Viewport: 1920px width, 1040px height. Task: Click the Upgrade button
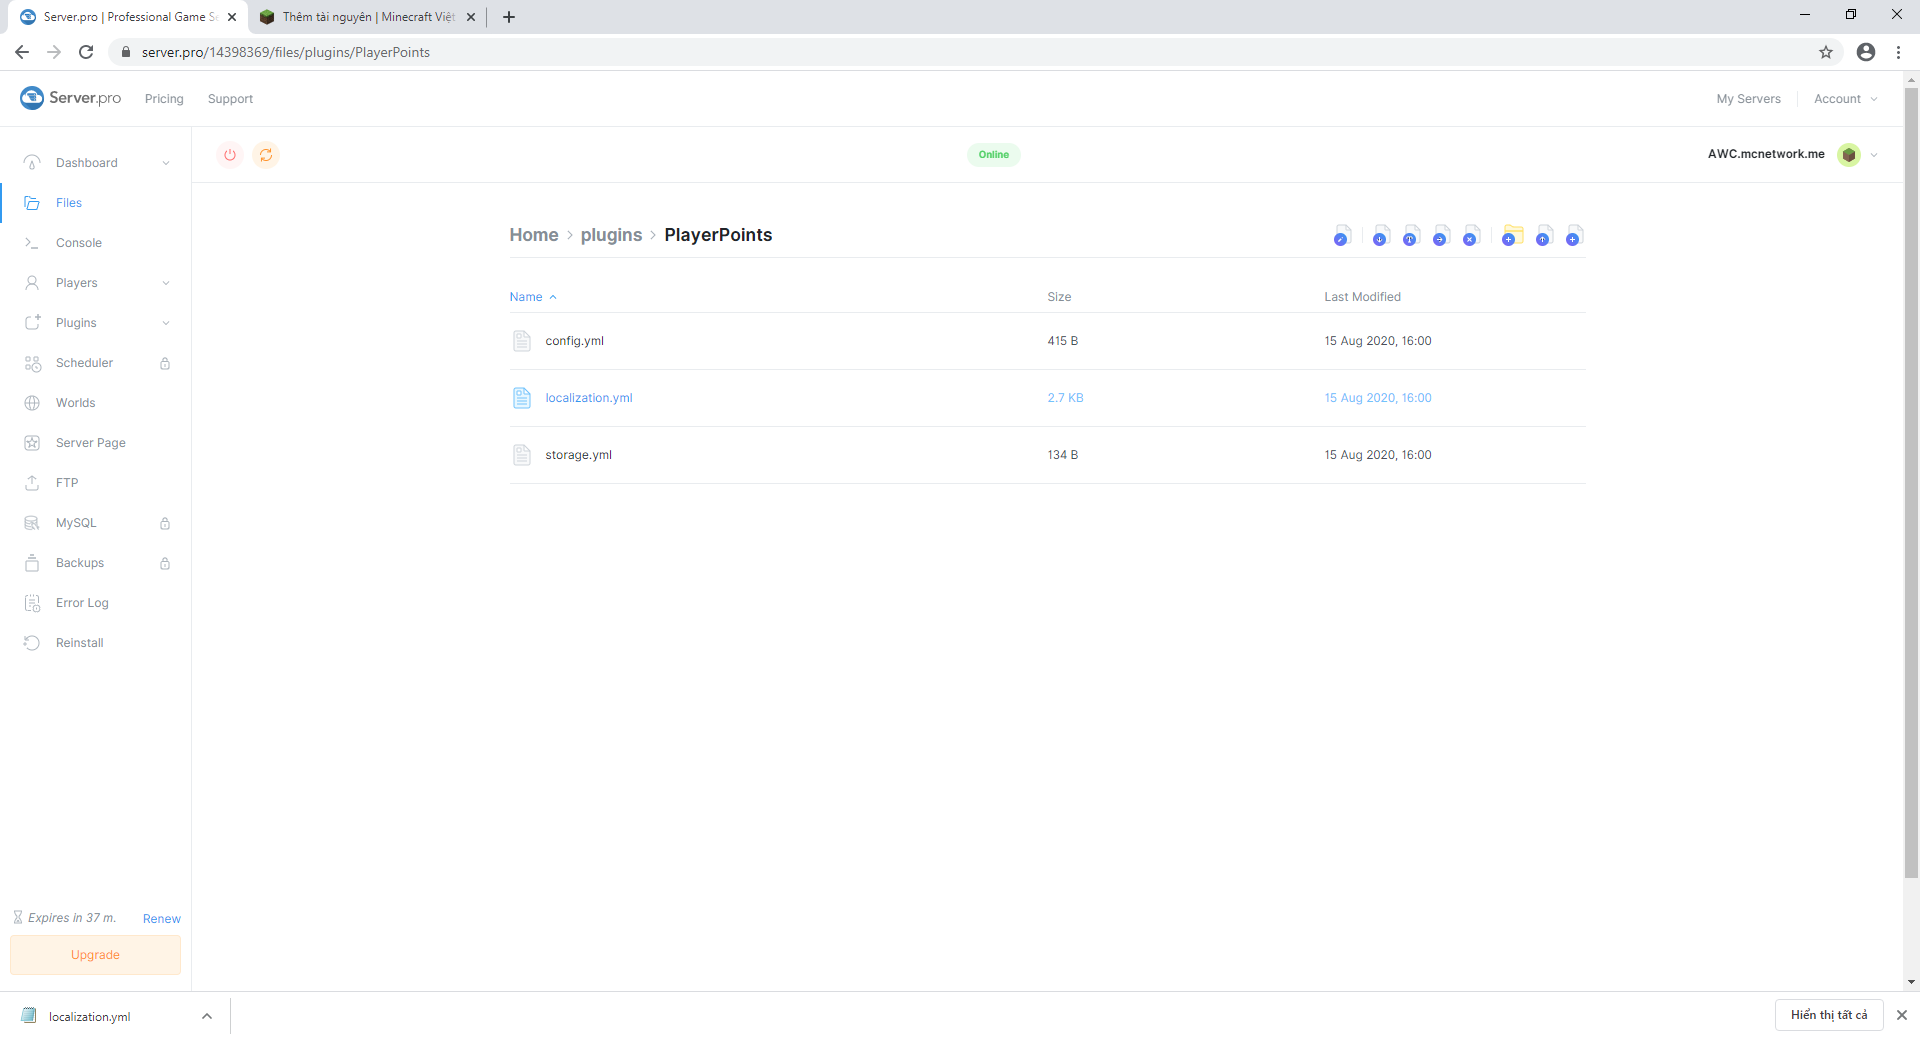click(95, 955)
